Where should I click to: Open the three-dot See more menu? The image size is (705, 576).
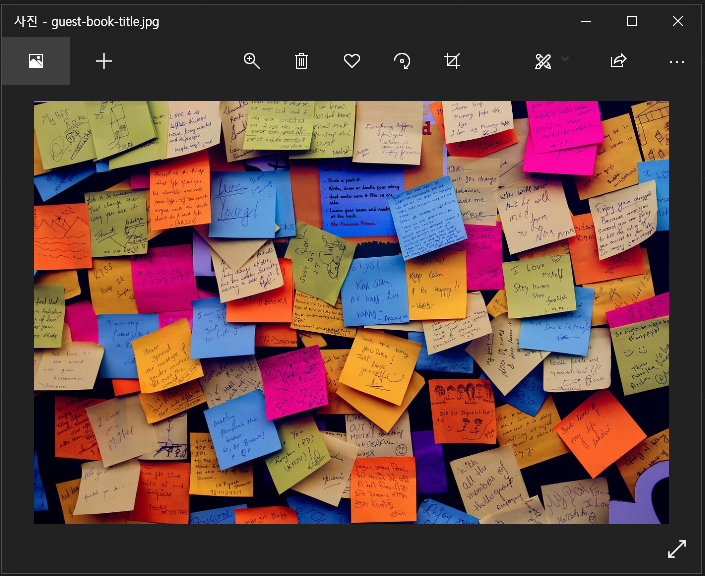click(x=677, y=62)
